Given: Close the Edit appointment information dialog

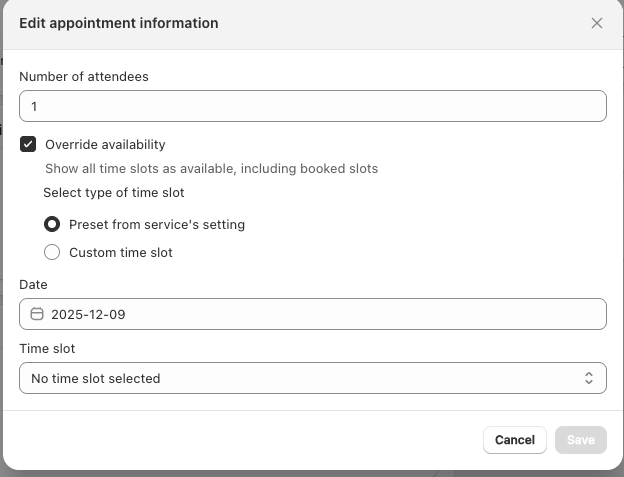Looking at the screenshot, I should click(x=597, y=23).
